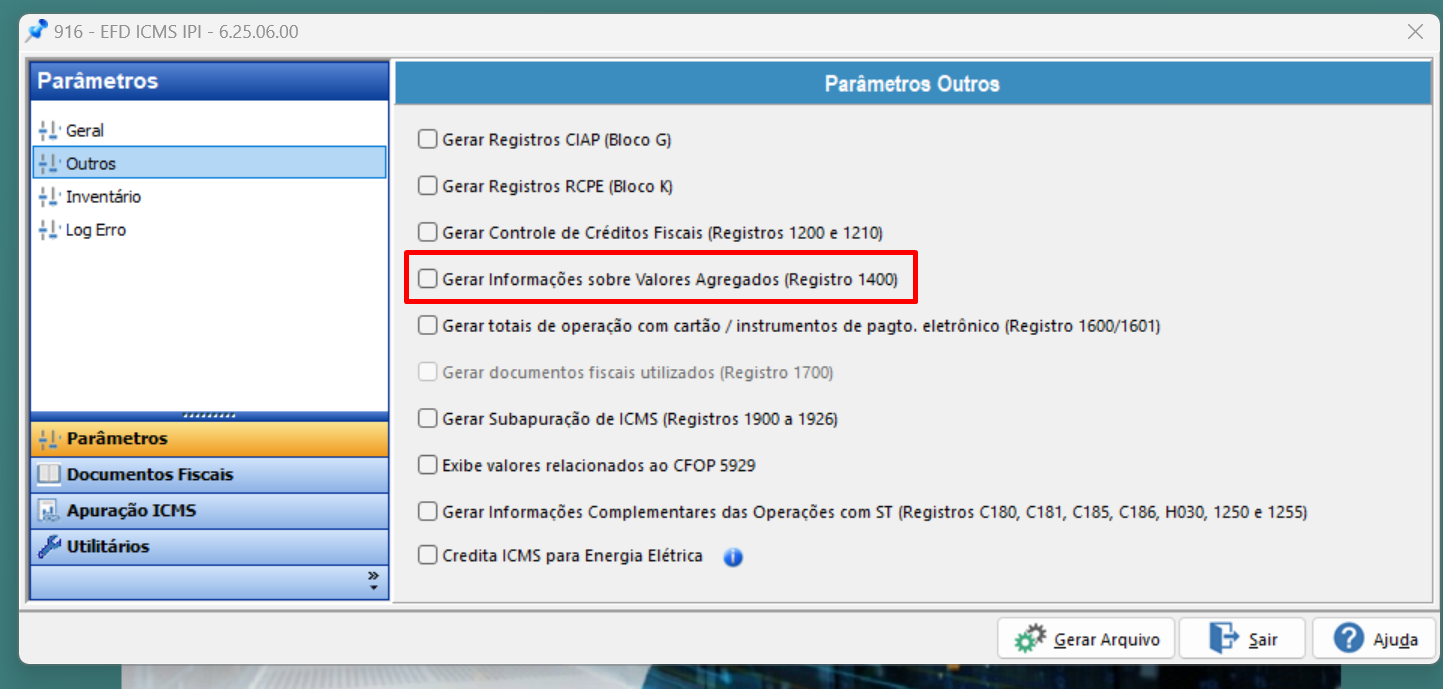The height and width of the screenshot is (689, 1443).
Task: Open the Documentos Fiscais section
Action: (x=209, y=474)
